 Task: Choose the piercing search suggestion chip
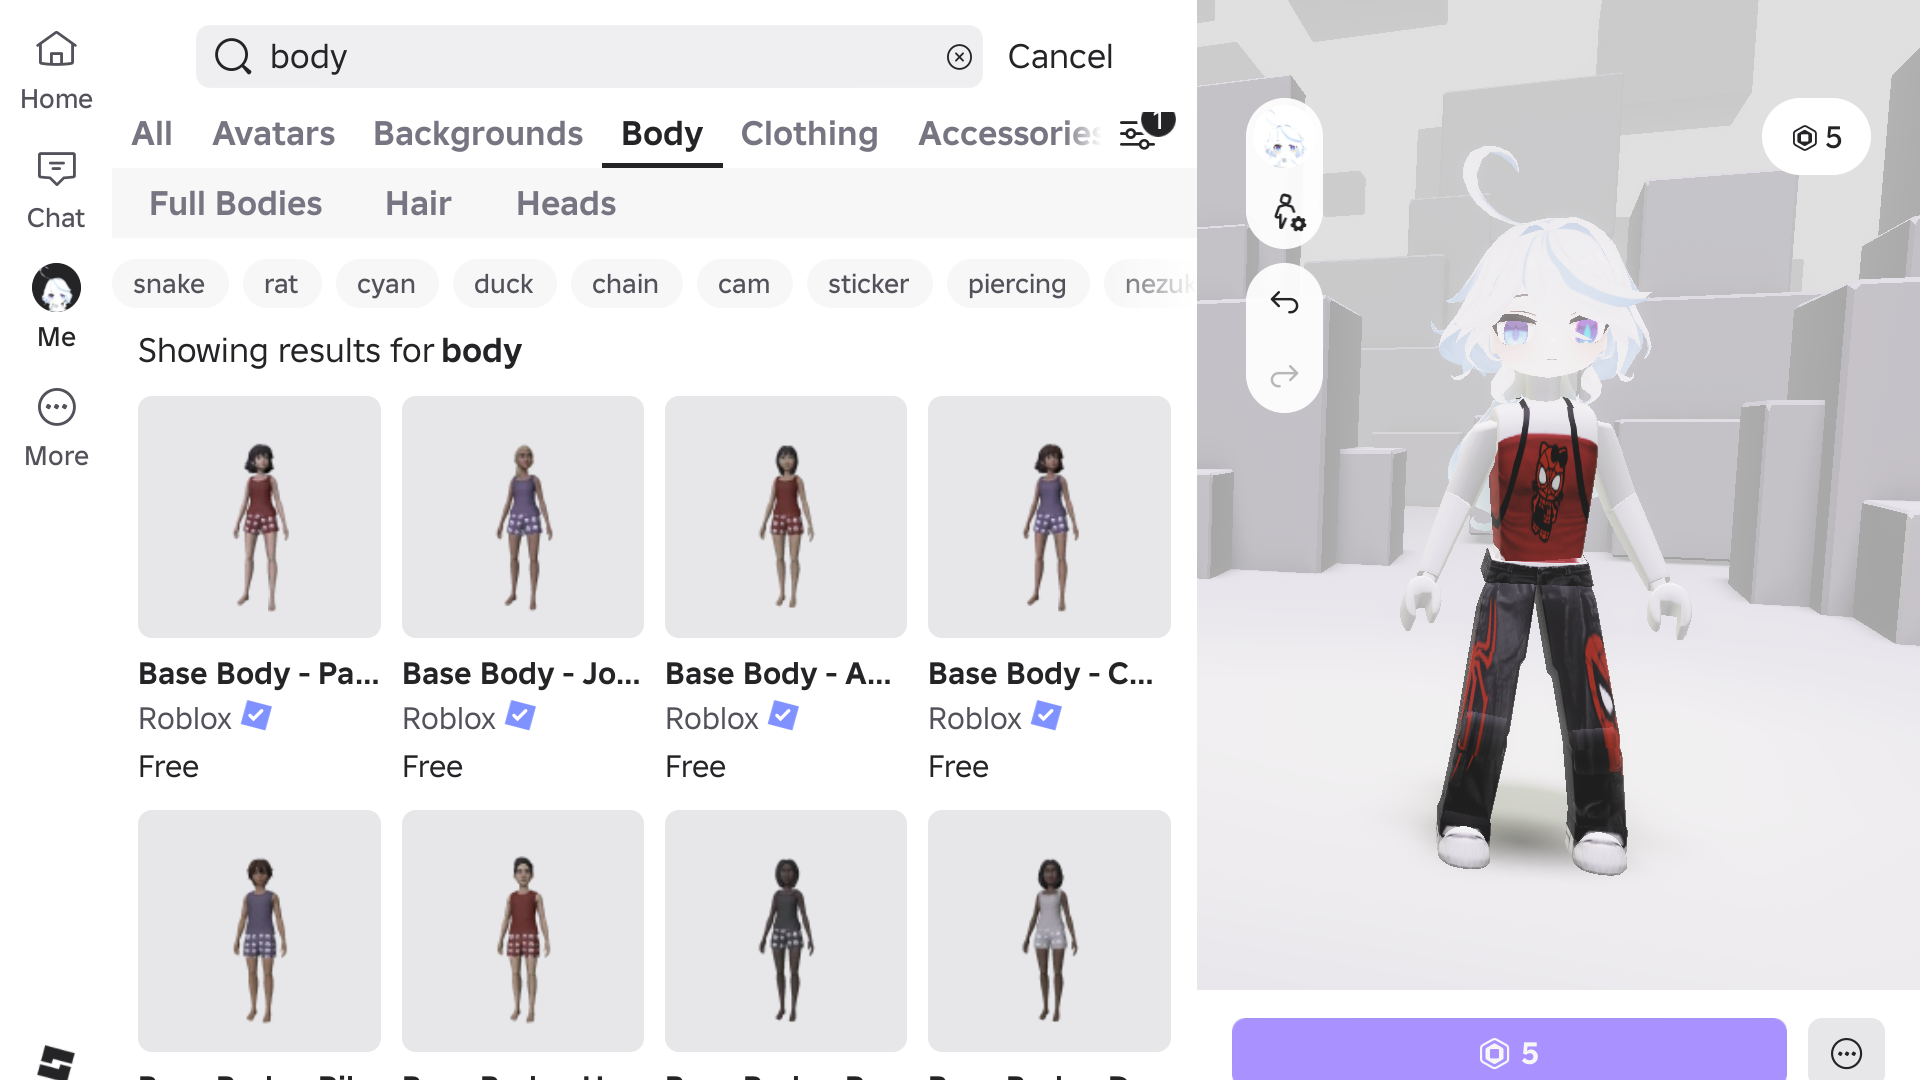[x=1017, y=284]
